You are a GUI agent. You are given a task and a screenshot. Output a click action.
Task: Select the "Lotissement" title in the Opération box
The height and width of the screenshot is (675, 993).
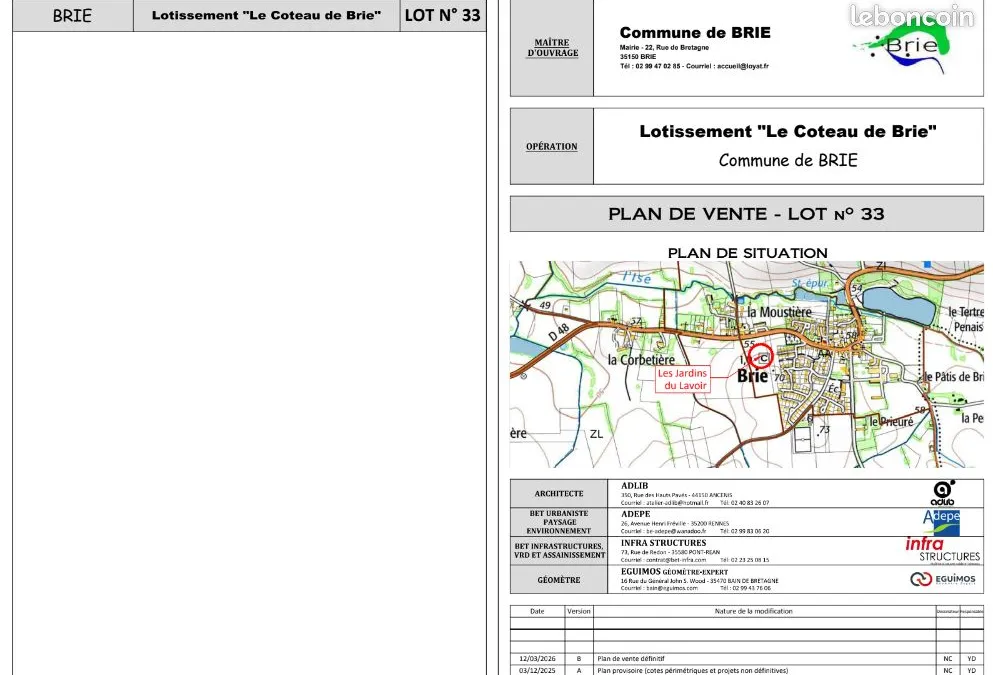pos(788,131)
